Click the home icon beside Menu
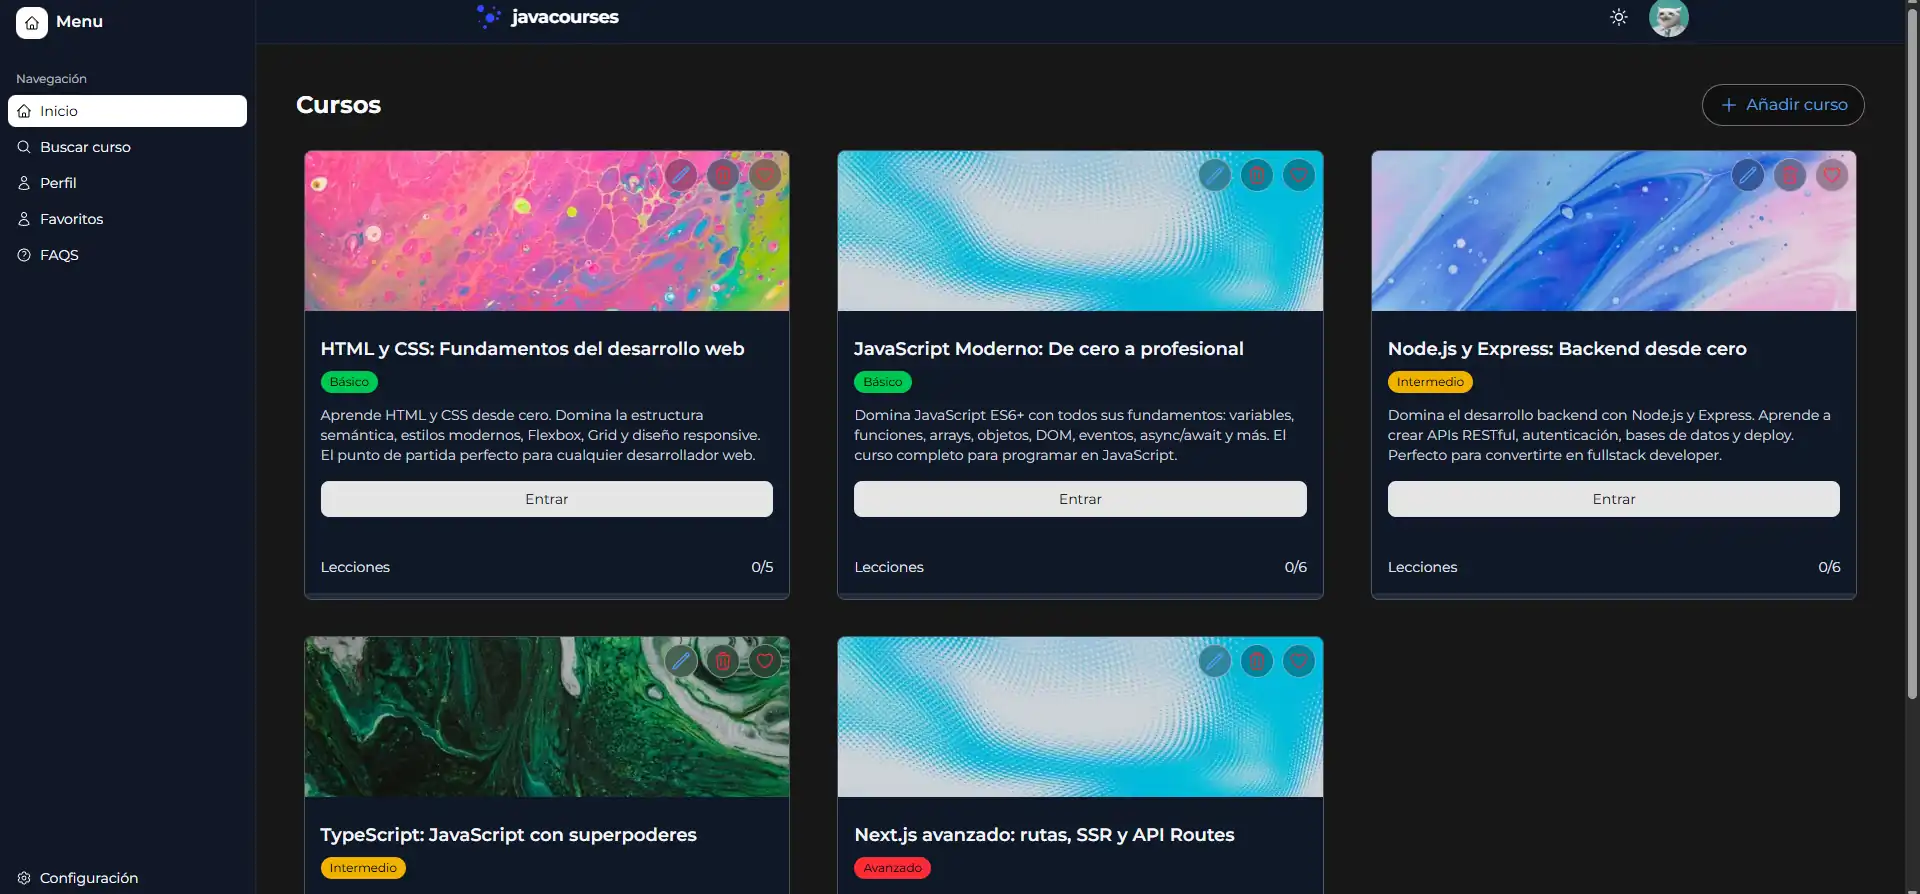The width and height of the screenshot is (1920, 894). (x=32, y=22)
